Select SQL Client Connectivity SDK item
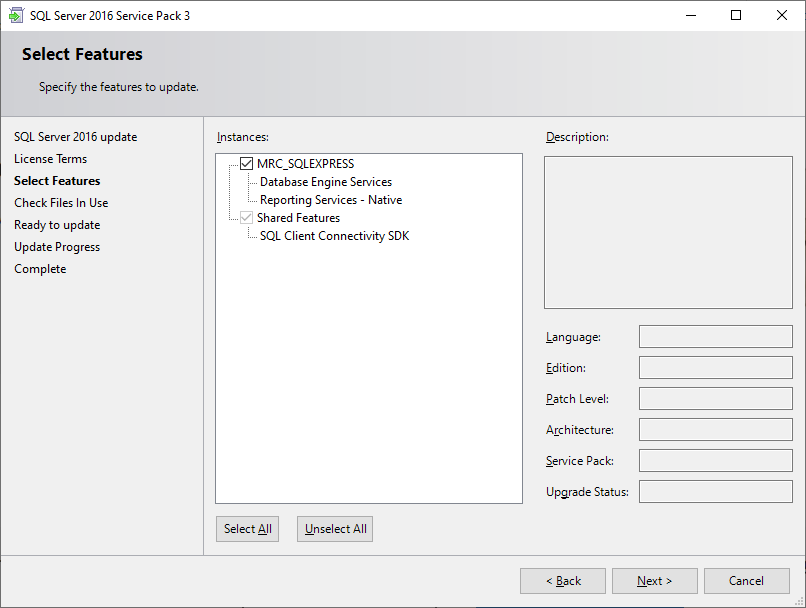 [x=334, y=236]
